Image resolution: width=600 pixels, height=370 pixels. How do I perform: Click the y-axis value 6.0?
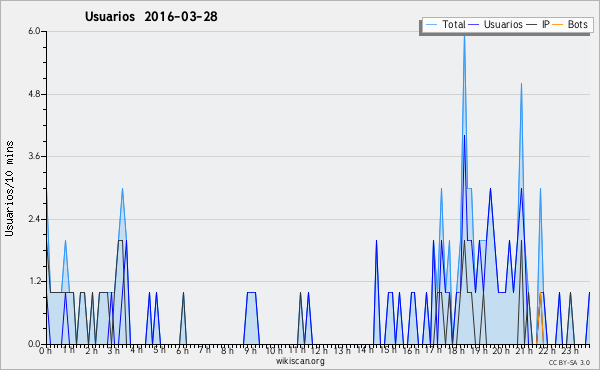tap(34, 31)
